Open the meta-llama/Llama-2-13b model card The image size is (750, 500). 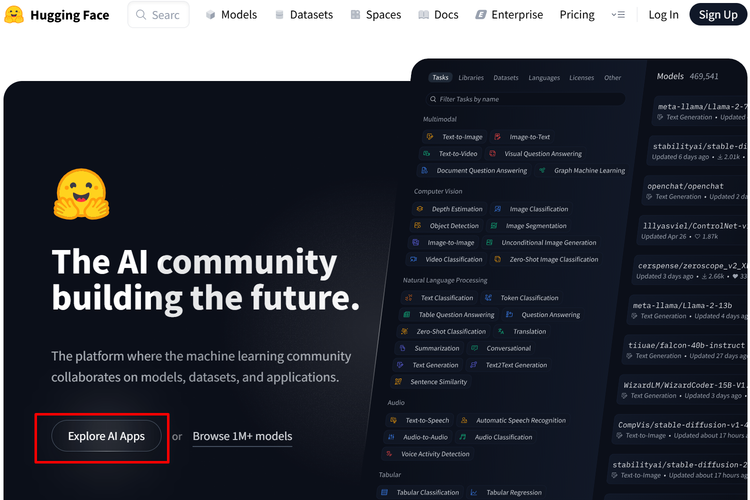688,310
